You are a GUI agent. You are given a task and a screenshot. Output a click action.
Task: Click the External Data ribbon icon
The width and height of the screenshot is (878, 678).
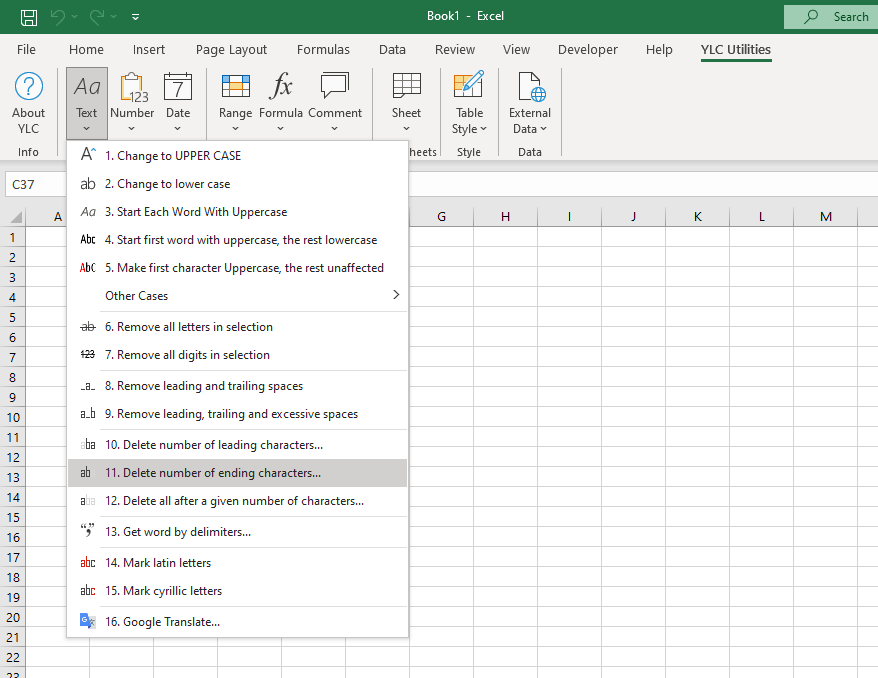pyautogui.click(x=530, y=87)
